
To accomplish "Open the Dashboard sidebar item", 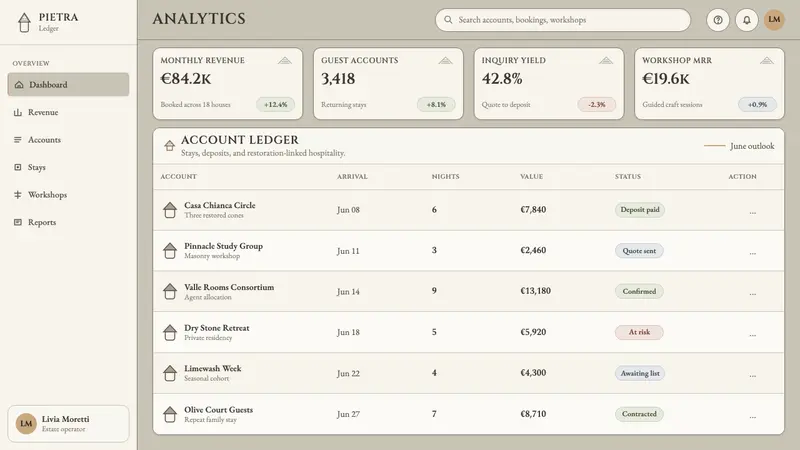I will coord(68,85).
